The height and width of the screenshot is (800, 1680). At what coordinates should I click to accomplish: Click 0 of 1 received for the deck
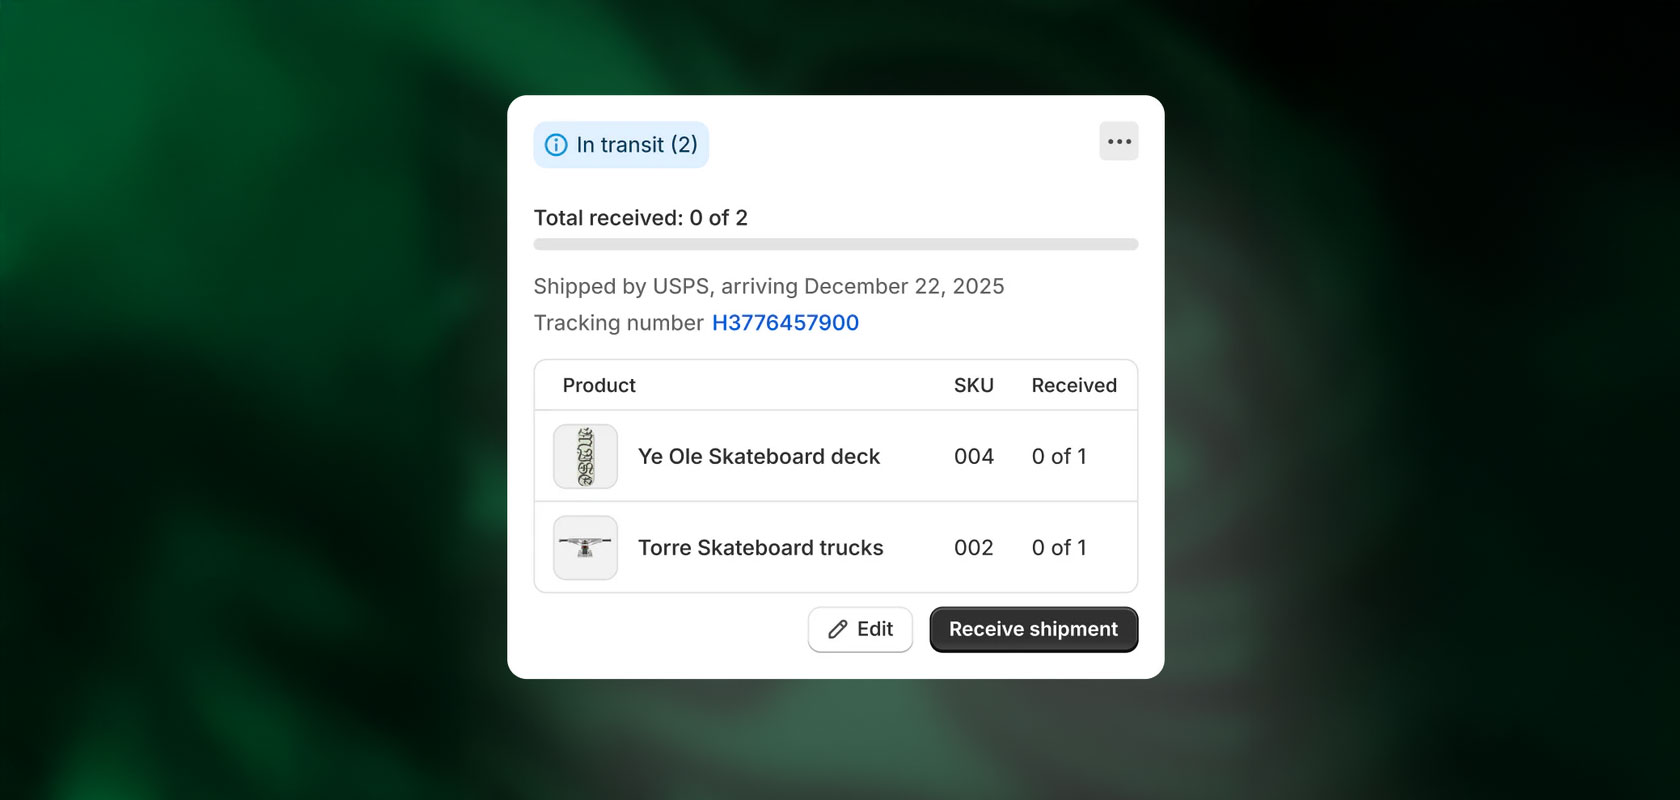click(x=1059, y=456)
